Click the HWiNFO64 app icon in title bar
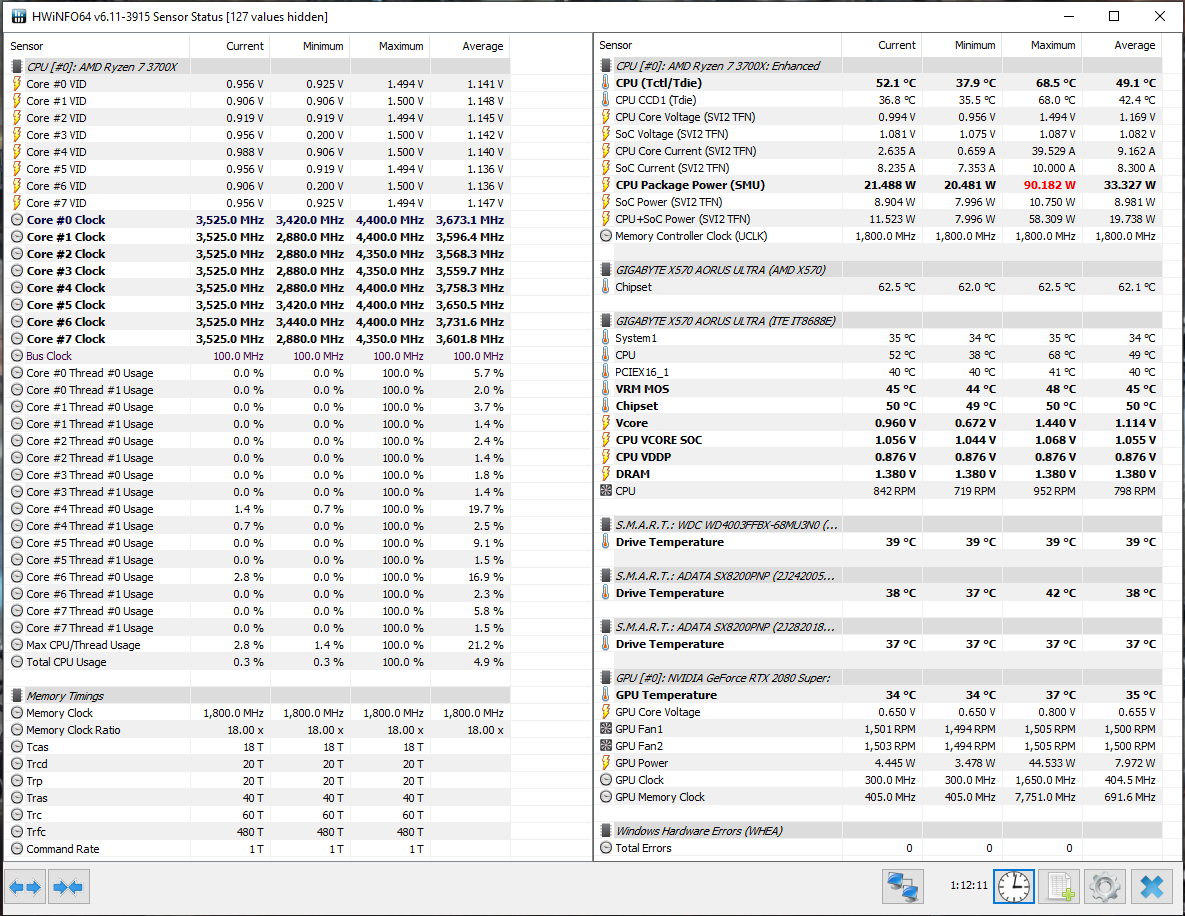The height and width of the screenshot is (916, 1185). (x=19, y=16)
